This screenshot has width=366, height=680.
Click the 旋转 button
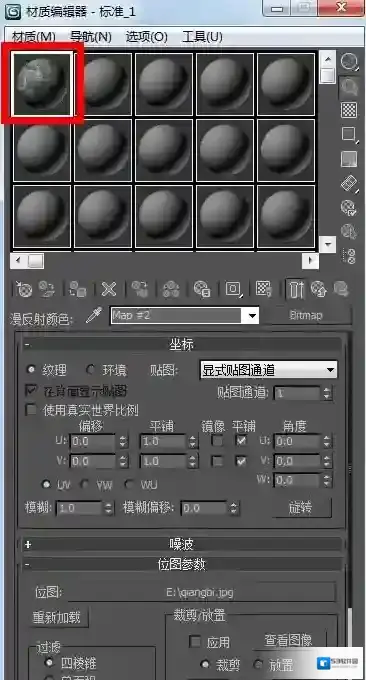301,508
